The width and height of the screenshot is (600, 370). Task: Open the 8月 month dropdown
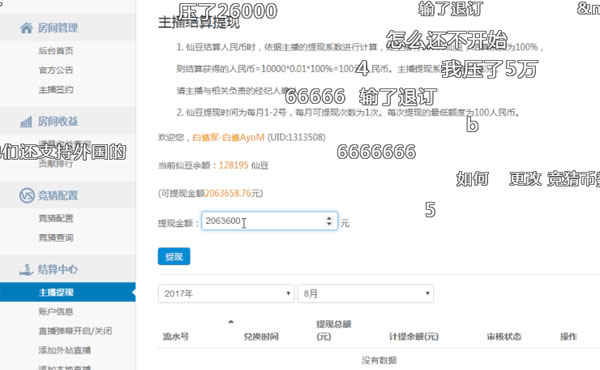(365, 293)
